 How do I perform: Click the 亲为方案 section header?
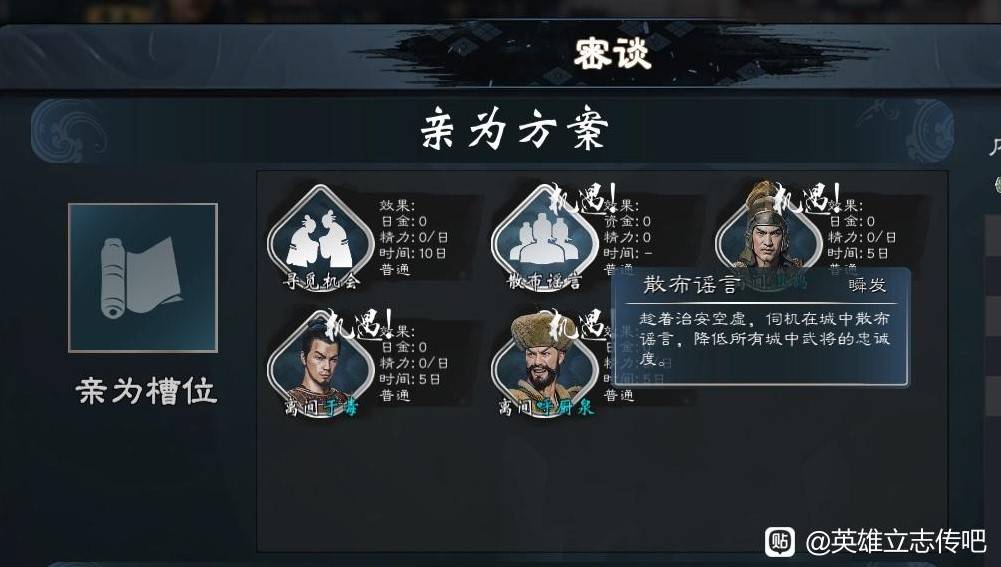(515, 129)
